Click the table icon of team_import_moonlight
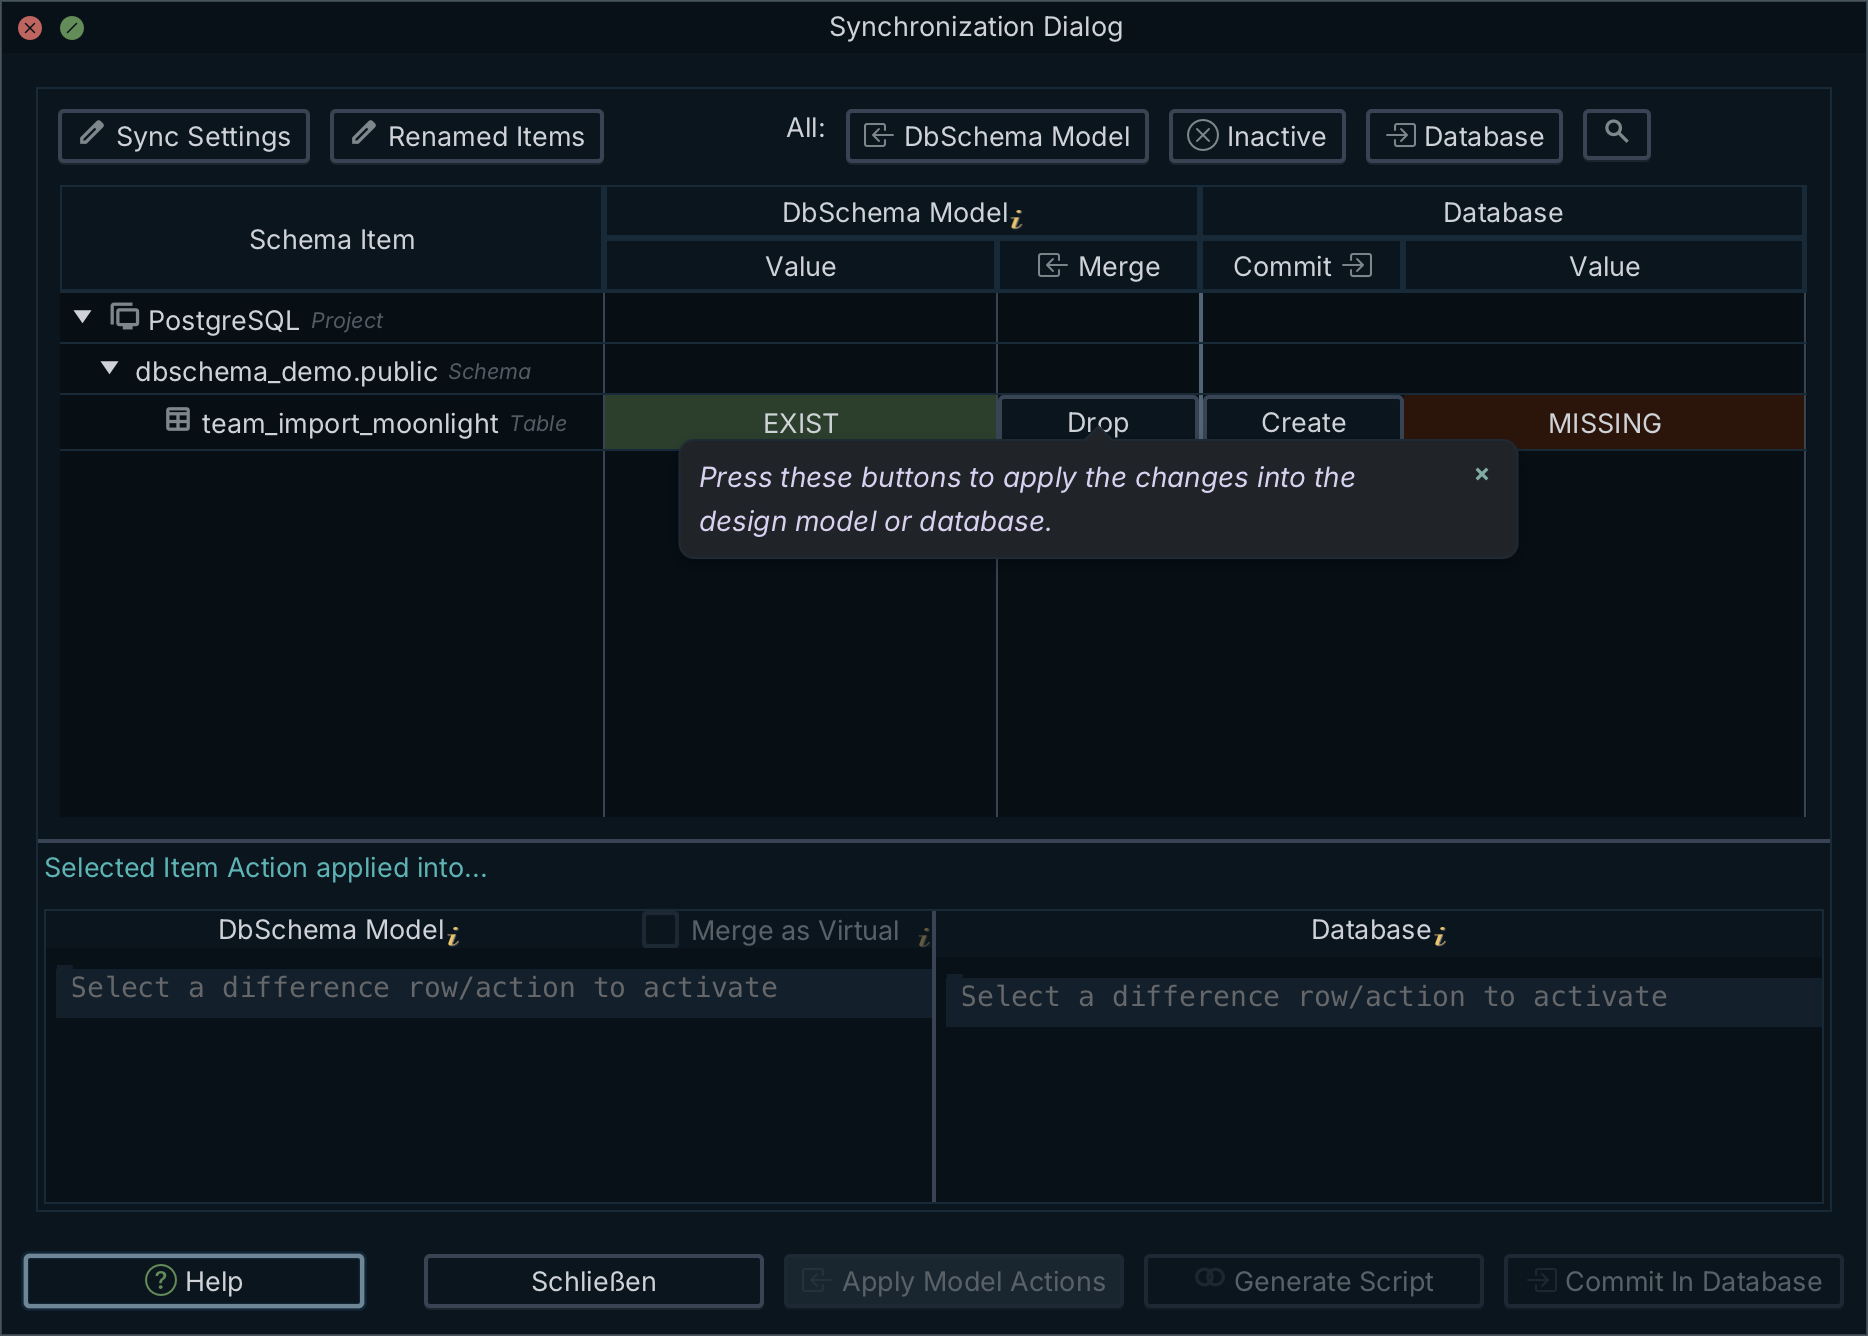The width and height of the screenshot is (1868, 1336). [178, 420]
